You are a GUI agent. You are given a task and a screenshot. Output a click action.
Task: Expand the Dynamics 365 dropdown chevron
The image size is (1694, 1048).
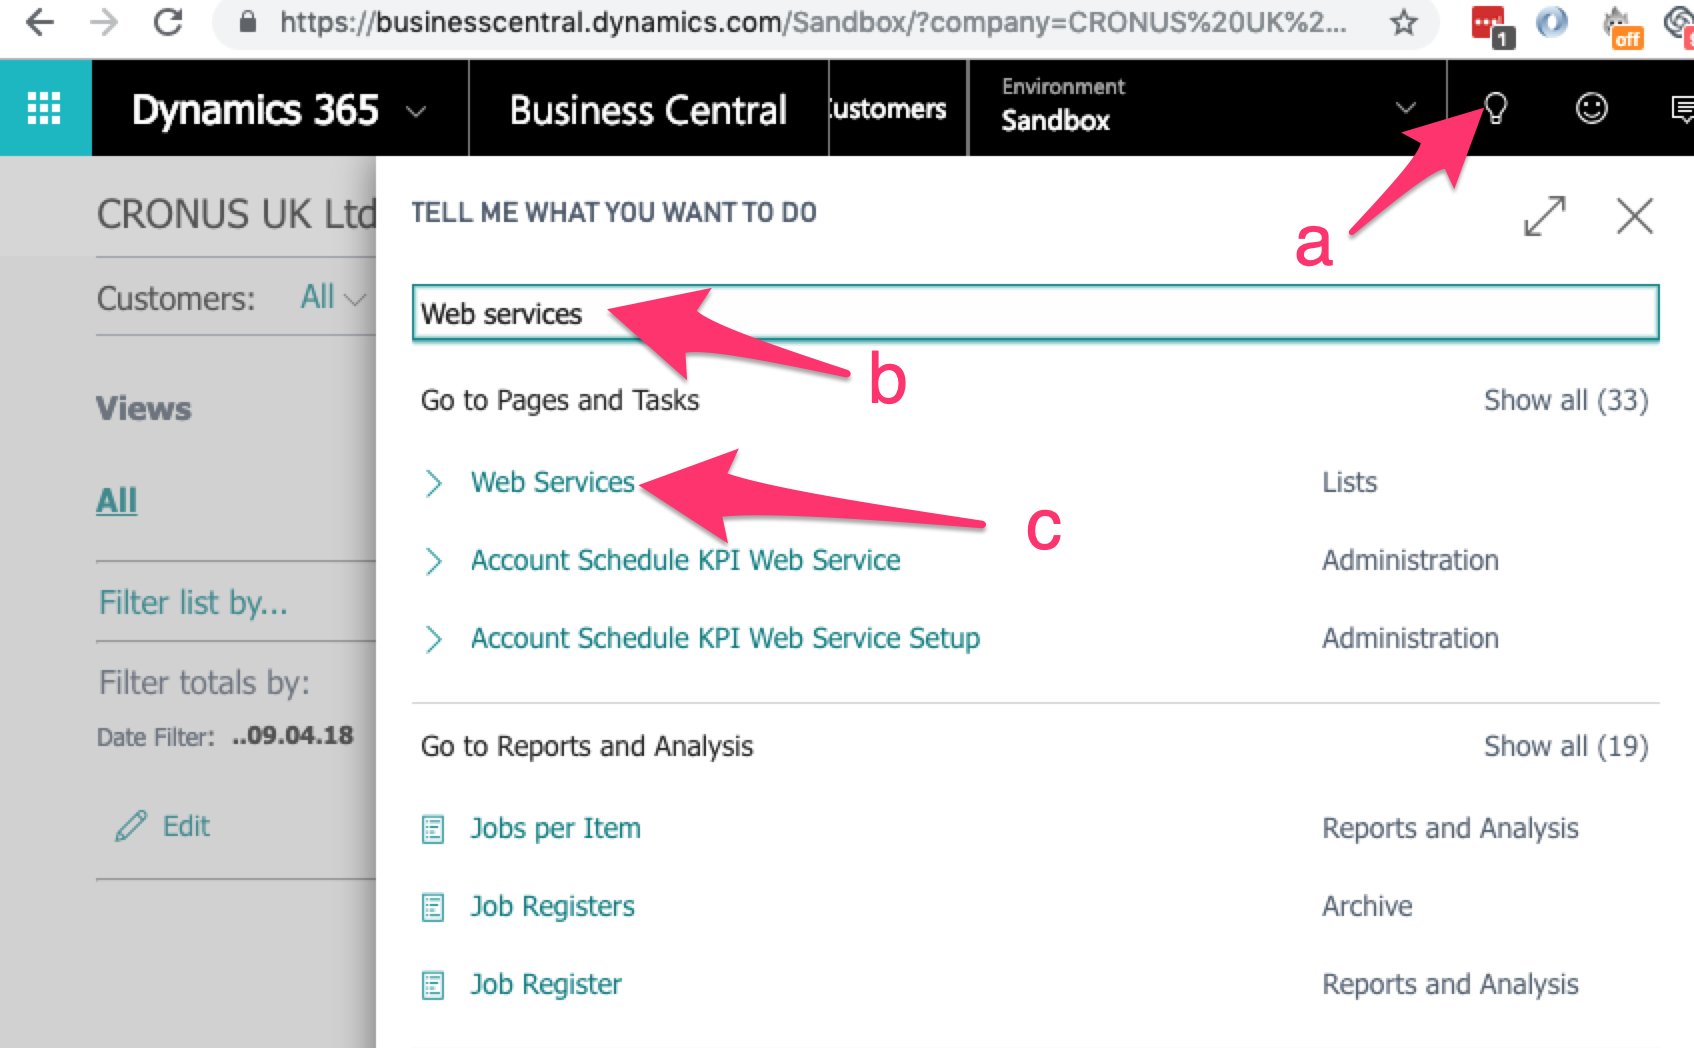416,110
